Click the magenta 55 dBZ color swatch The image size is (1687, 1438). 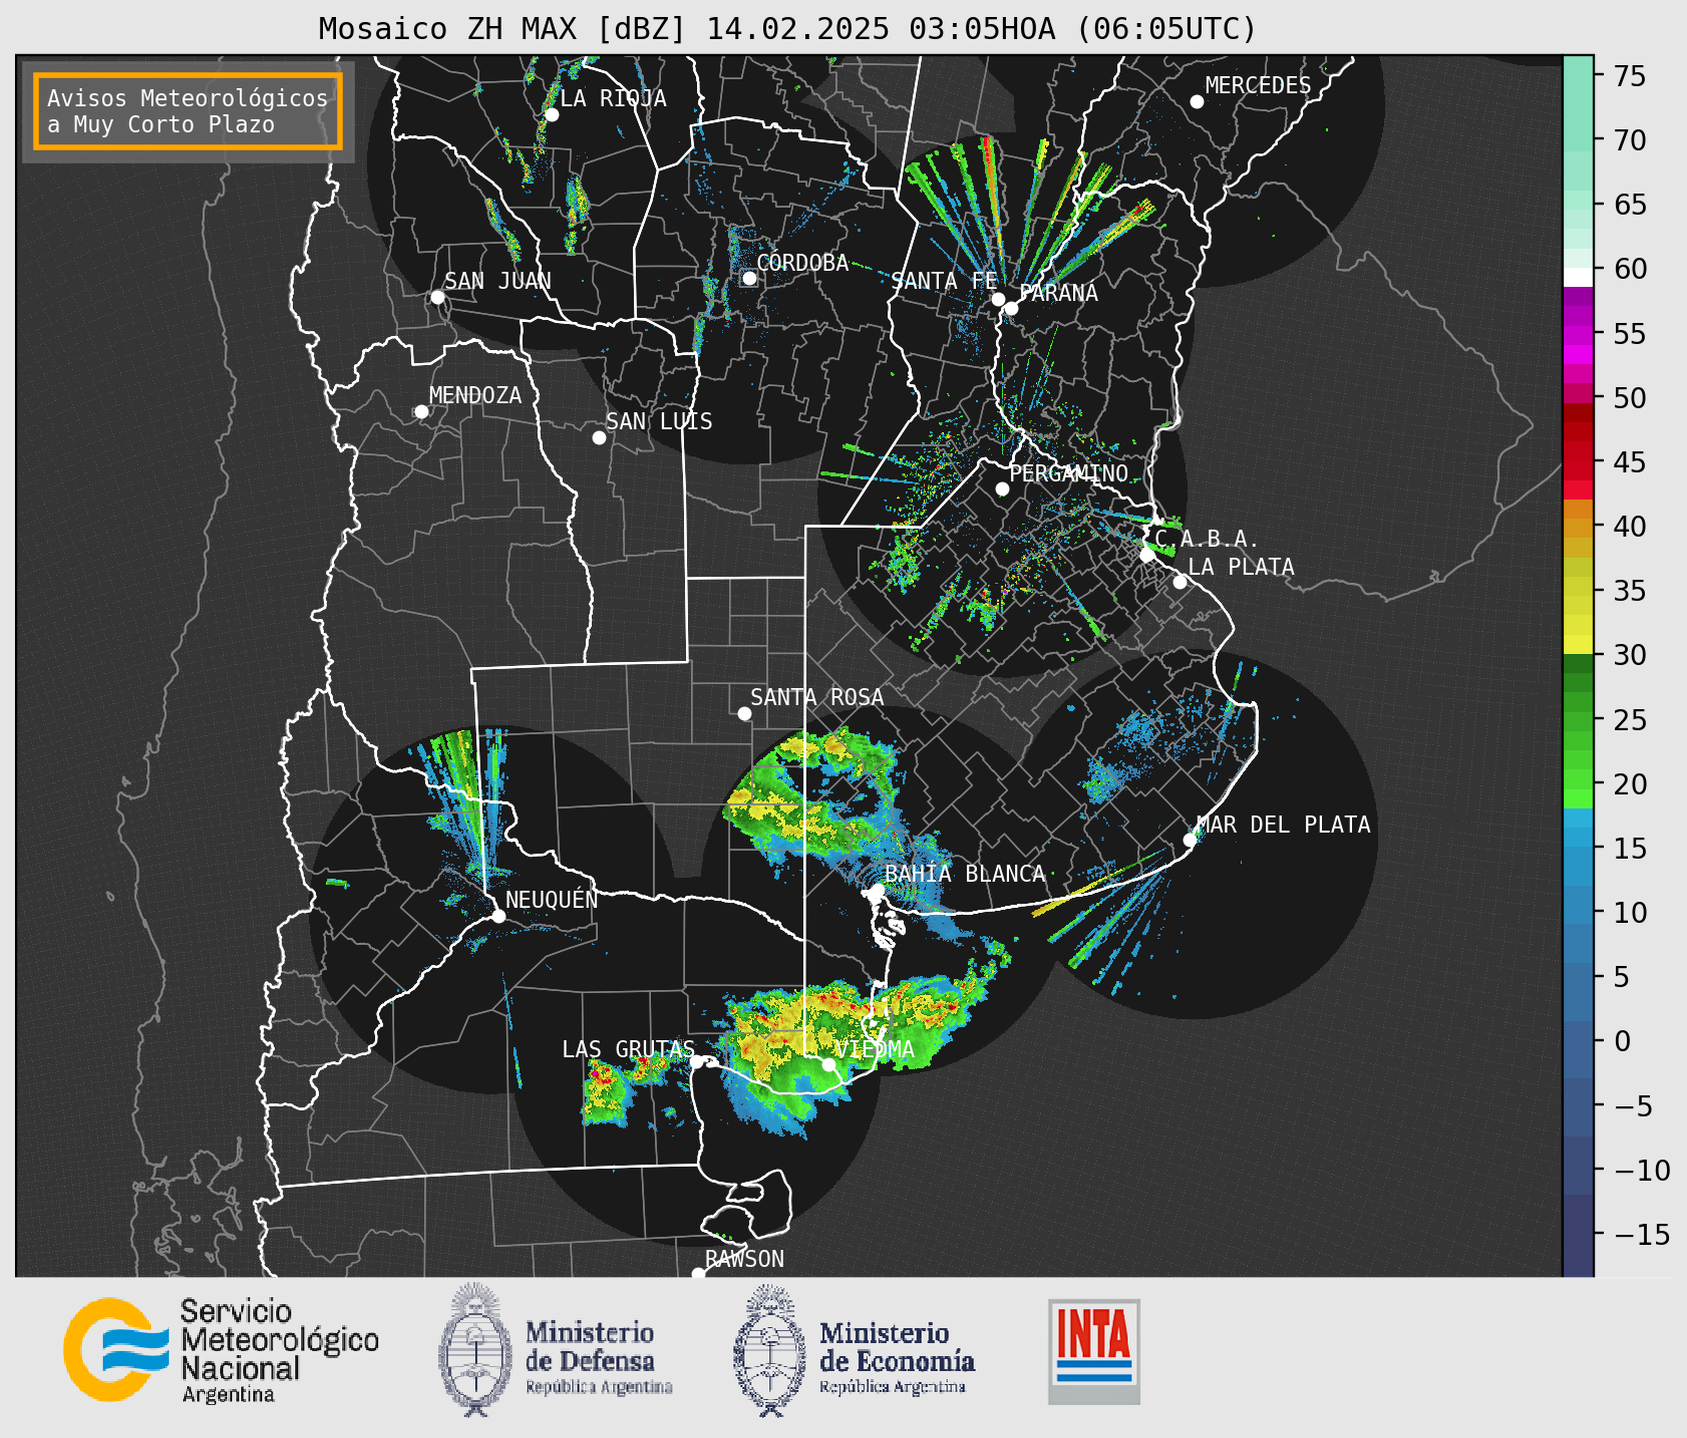click(1578, 333)
